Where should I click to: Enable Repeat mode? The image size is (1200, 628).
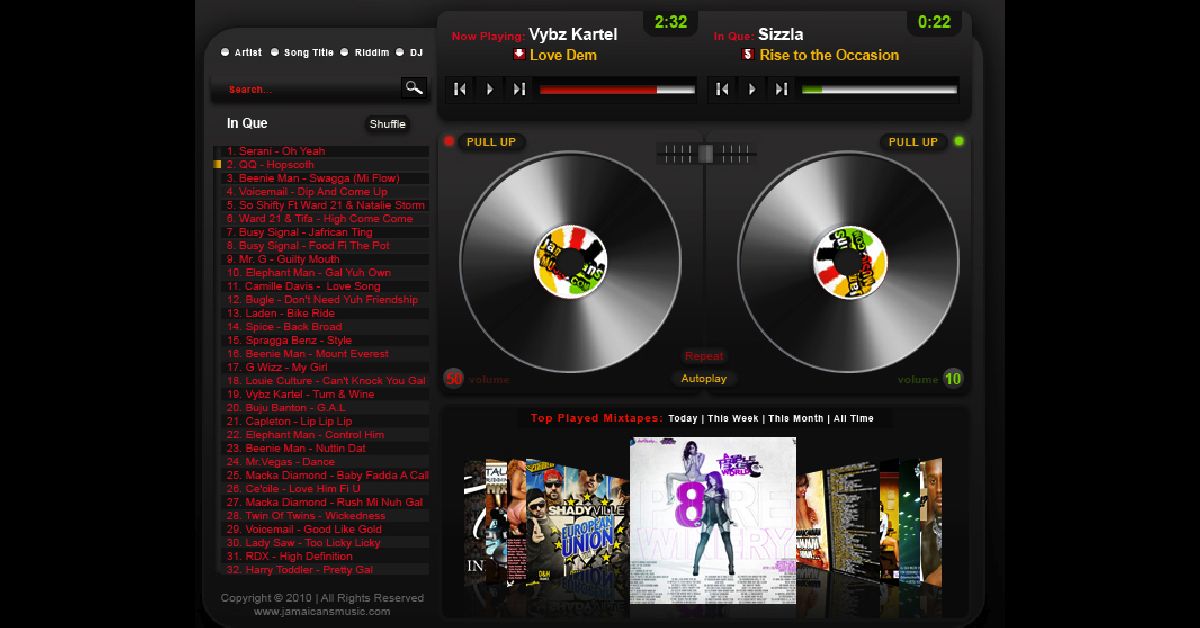pyautogui.click(x=703, y=356)
